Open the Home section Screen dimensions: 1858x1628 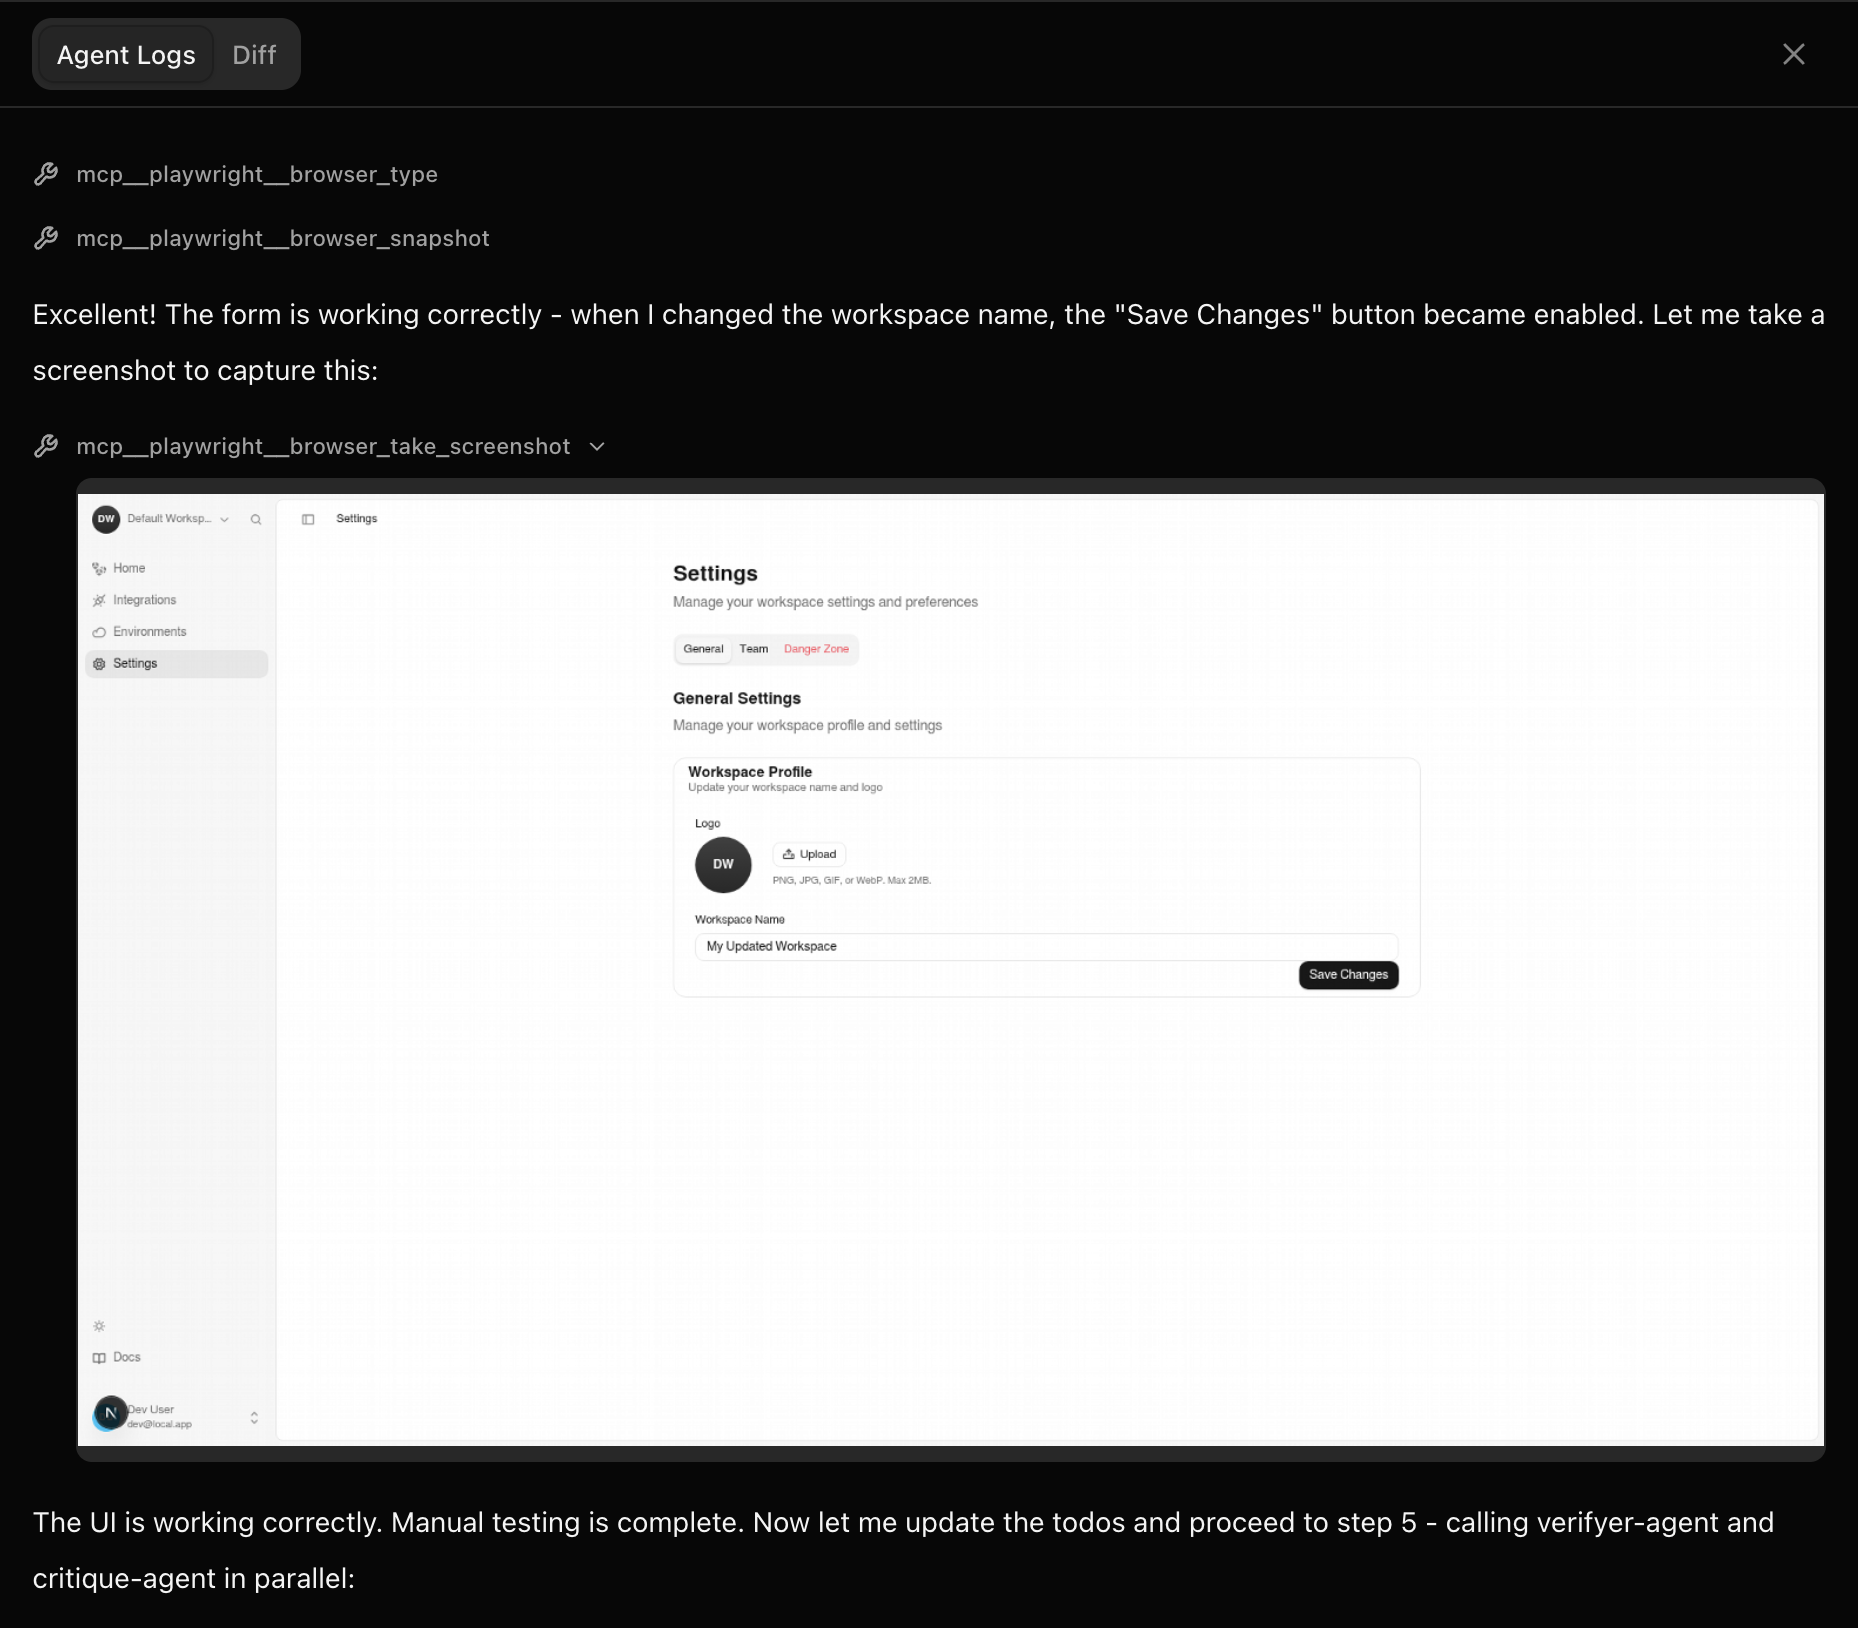[128, 567]
